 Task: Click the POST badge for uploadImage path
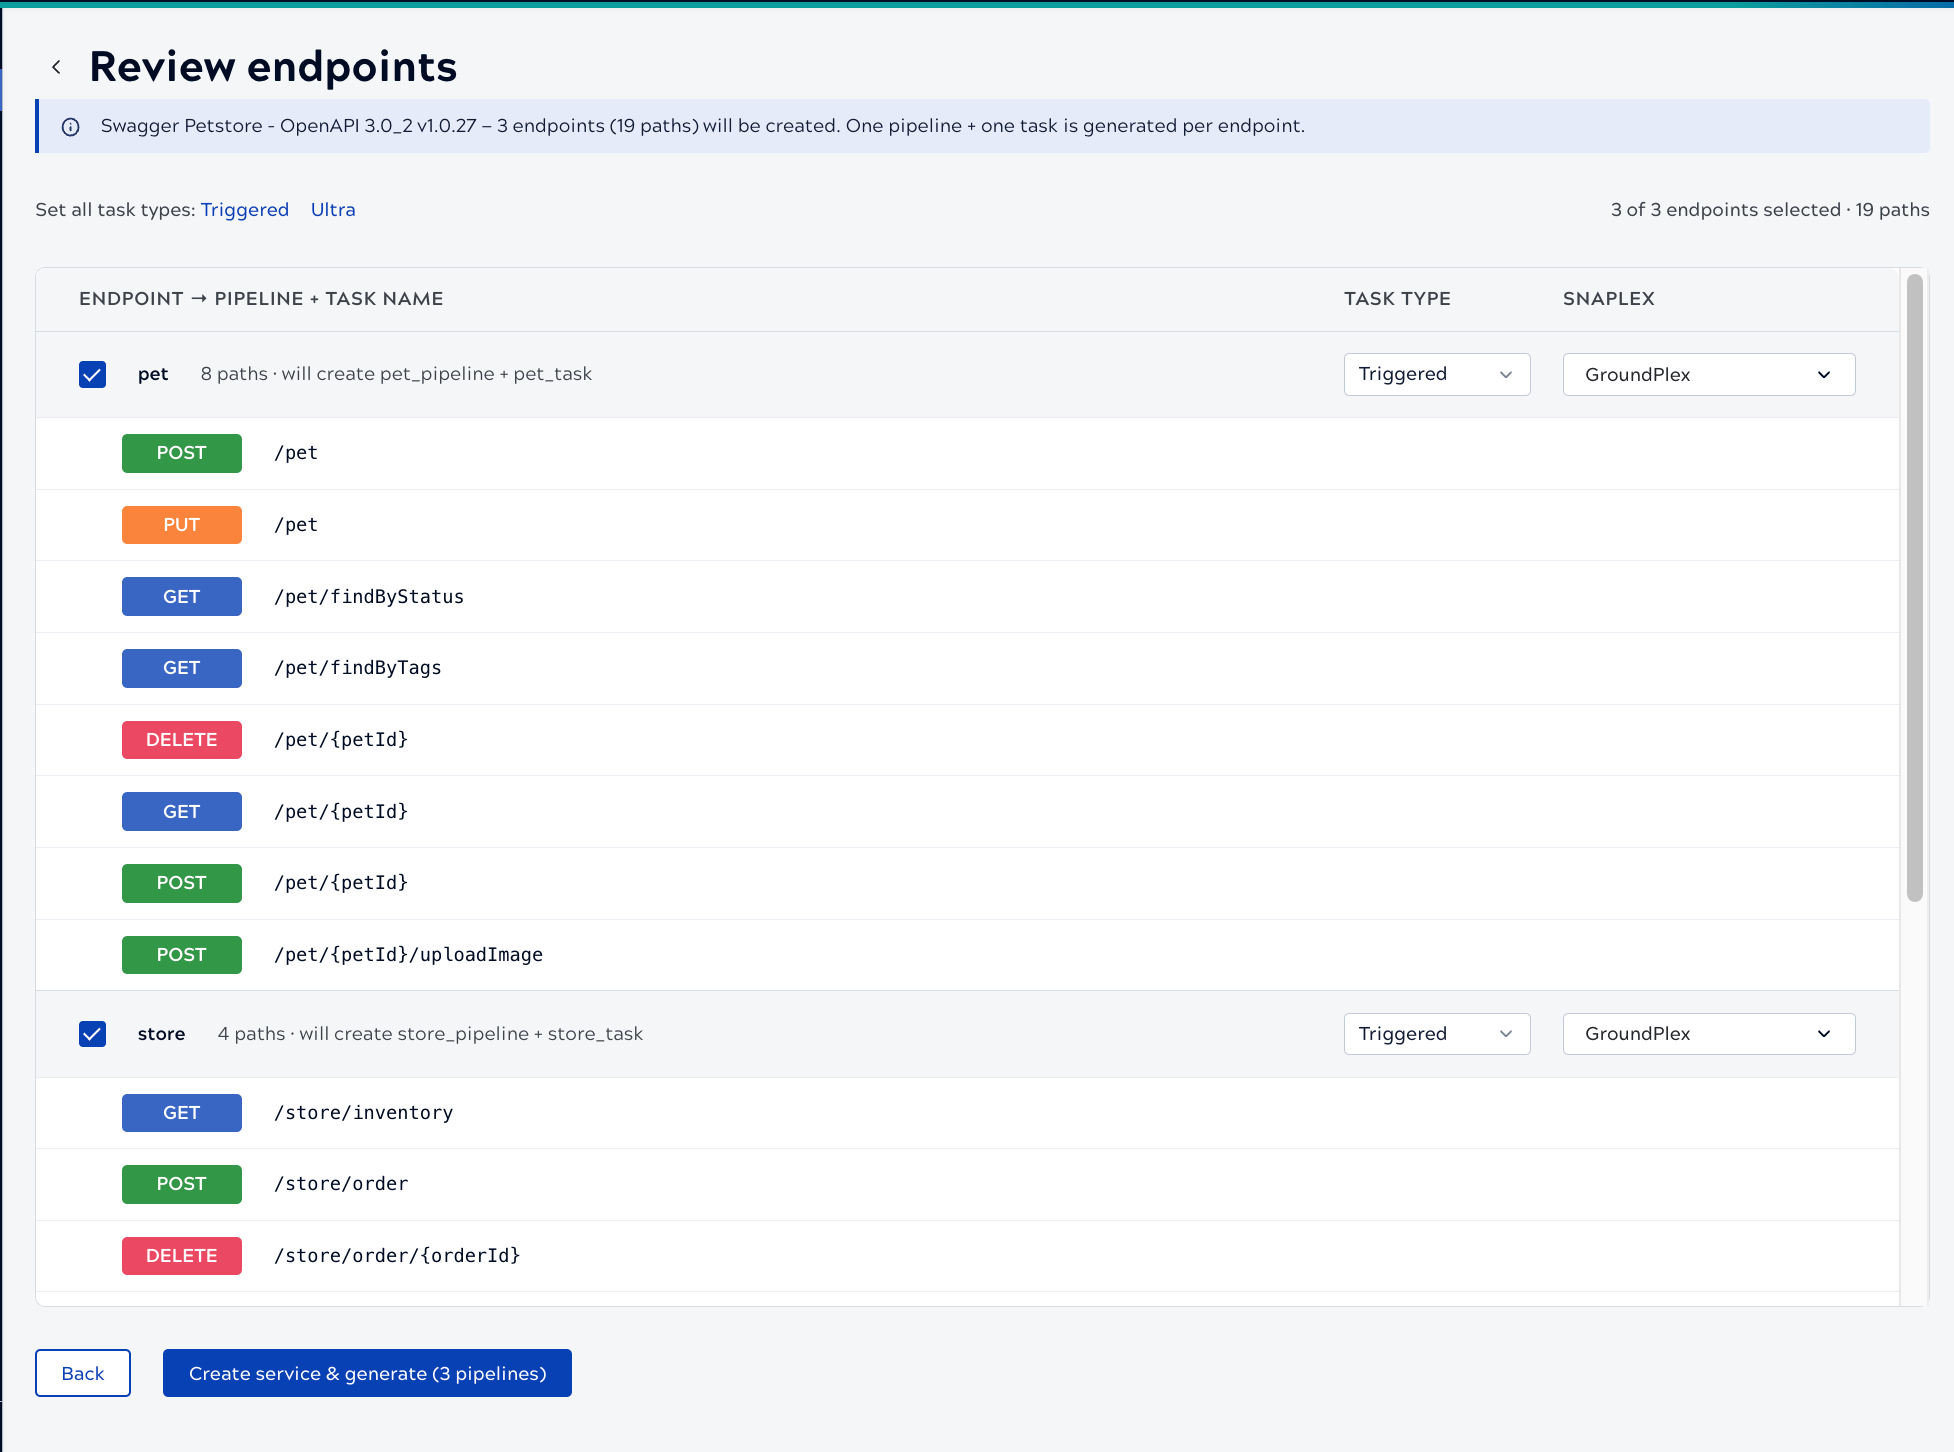tap(182, 955)
